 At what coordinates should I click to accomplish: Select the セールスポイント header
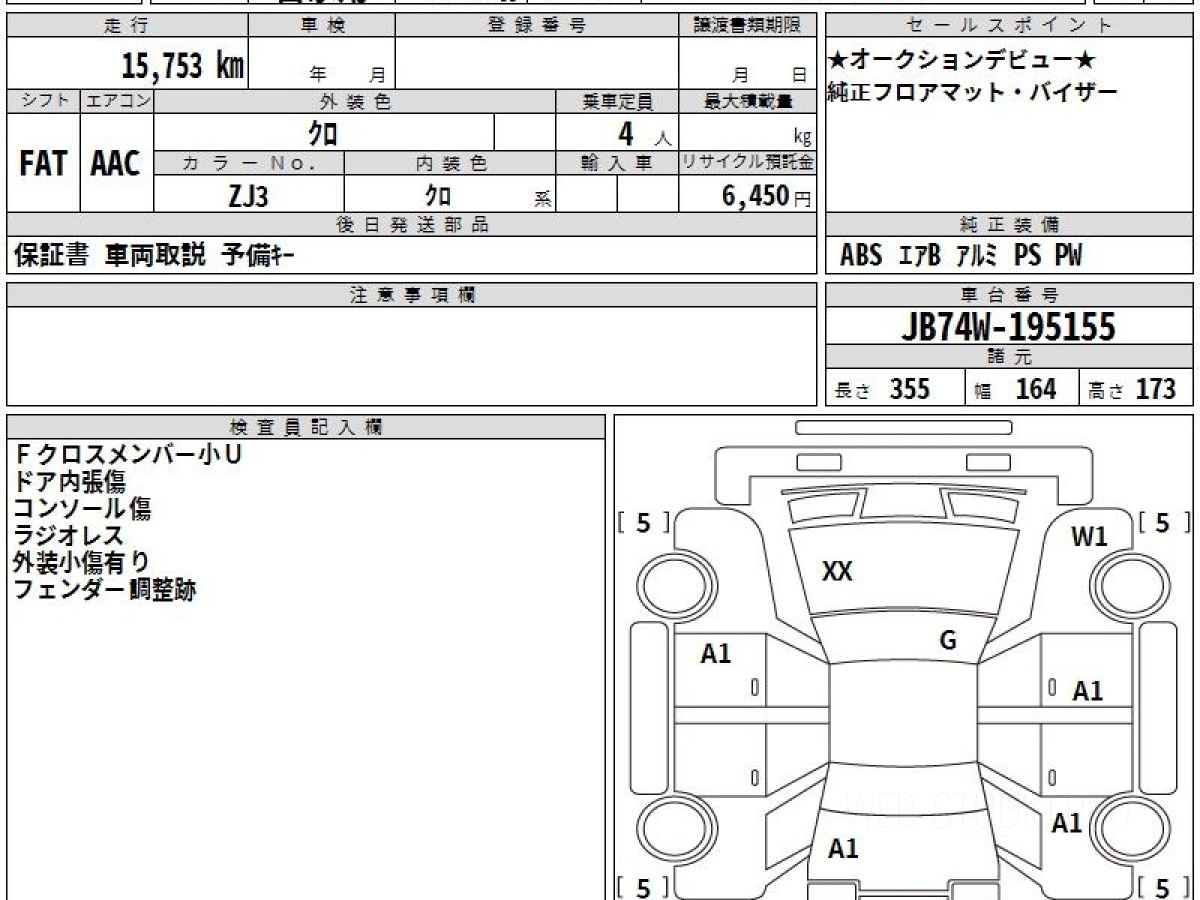[1010, 26]
